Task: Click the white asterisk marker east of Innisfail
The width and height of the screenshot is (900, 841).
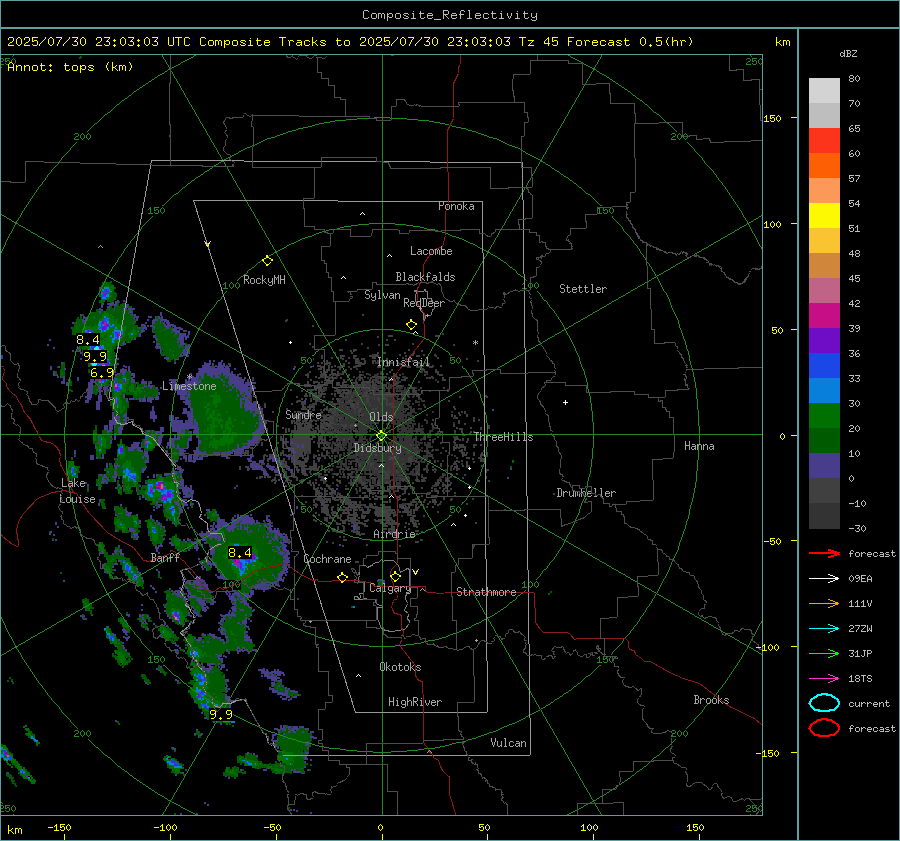Action: coord(475,343)
